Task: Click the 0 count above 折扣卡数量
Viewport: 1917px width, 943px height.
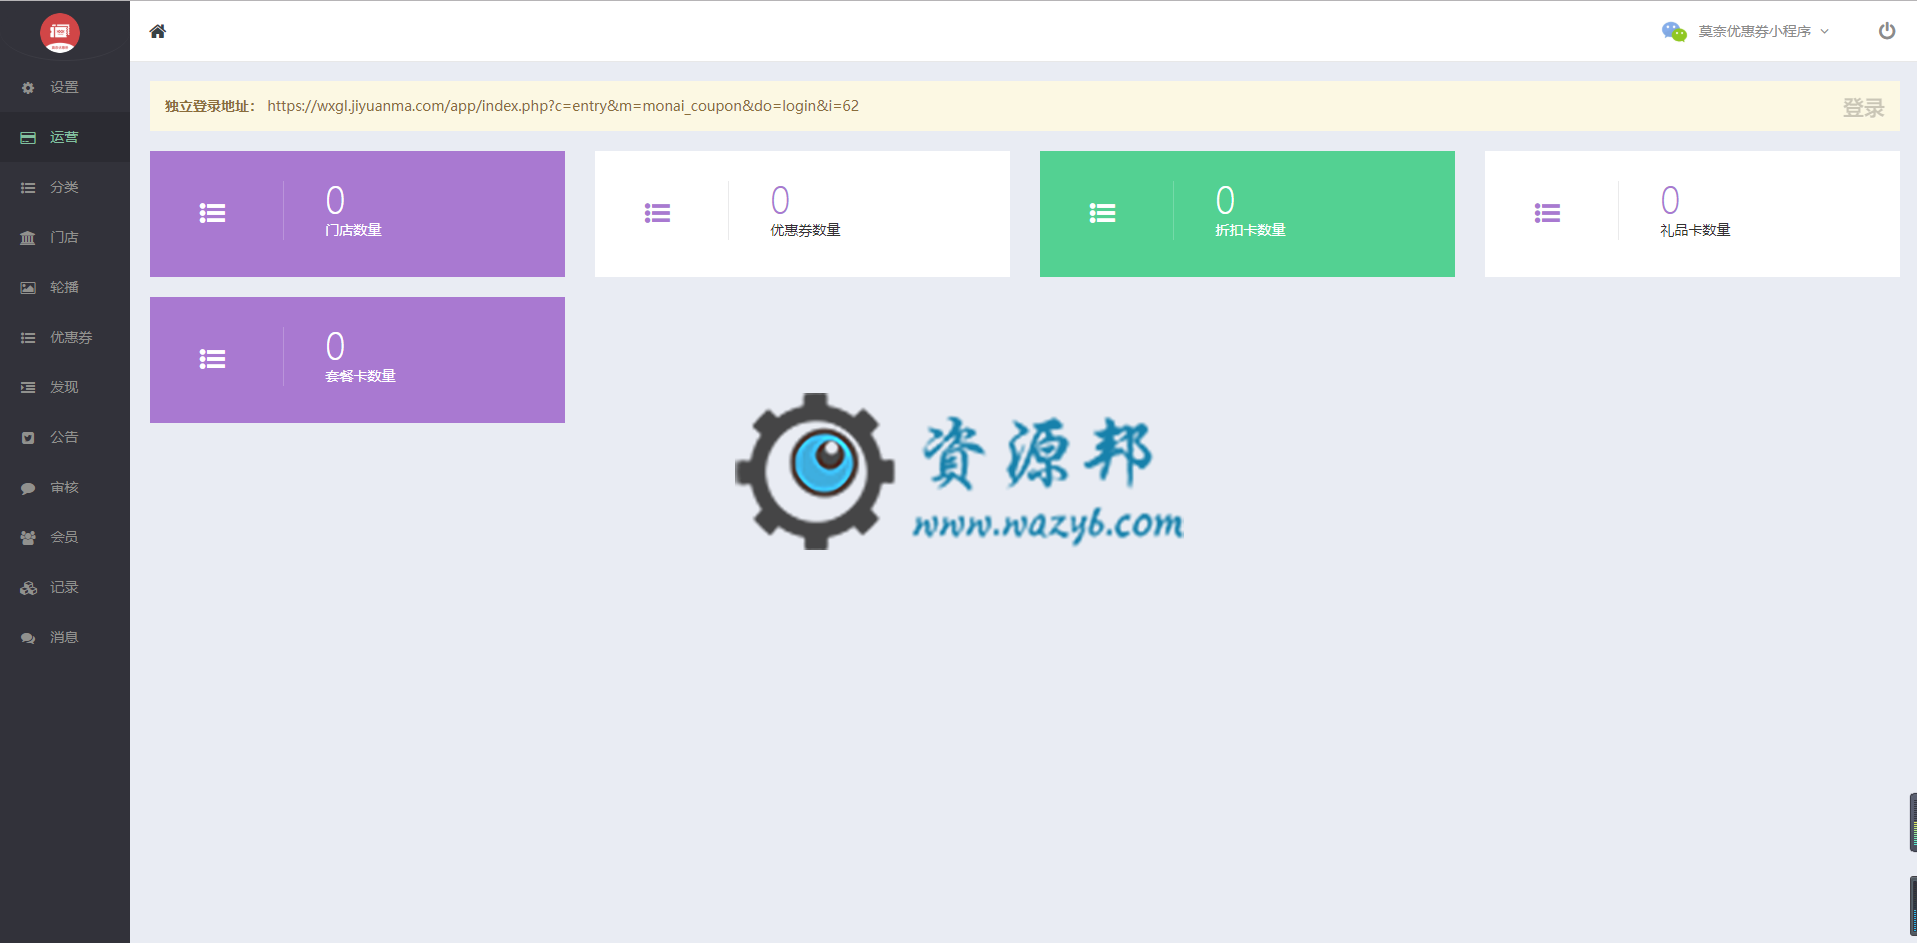Action: (1225, 200)
